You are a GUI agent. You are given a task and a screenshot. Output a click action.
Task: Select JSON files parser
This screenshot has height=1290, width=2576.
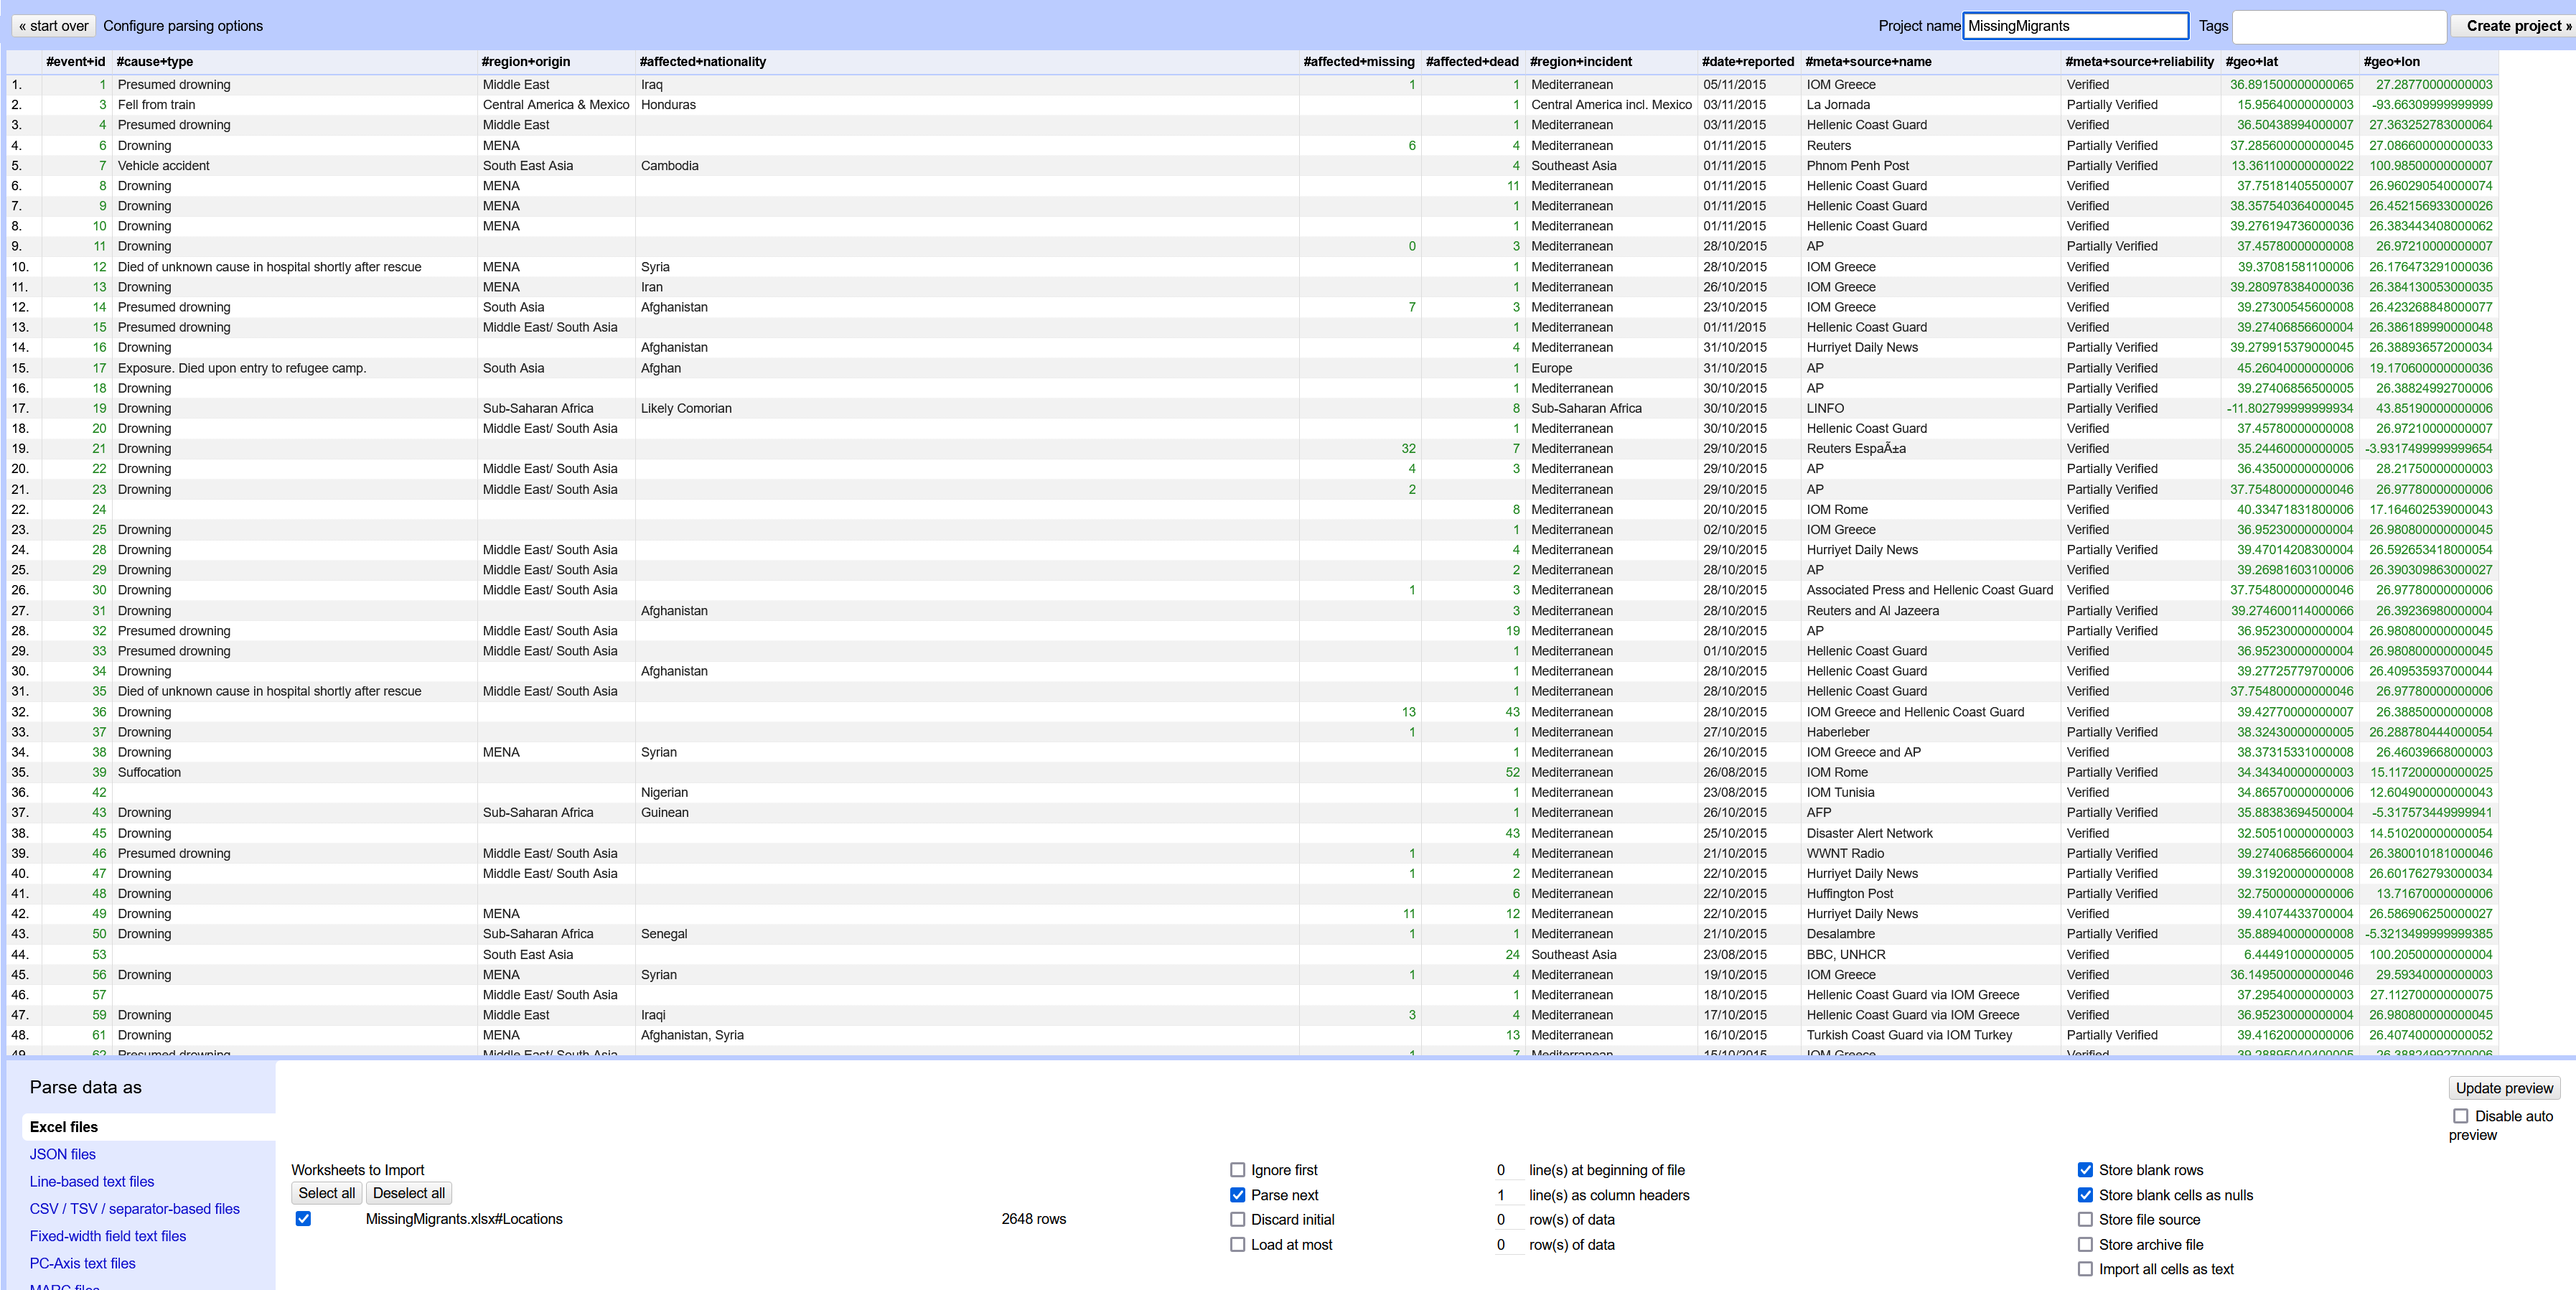pos(62,1154)
